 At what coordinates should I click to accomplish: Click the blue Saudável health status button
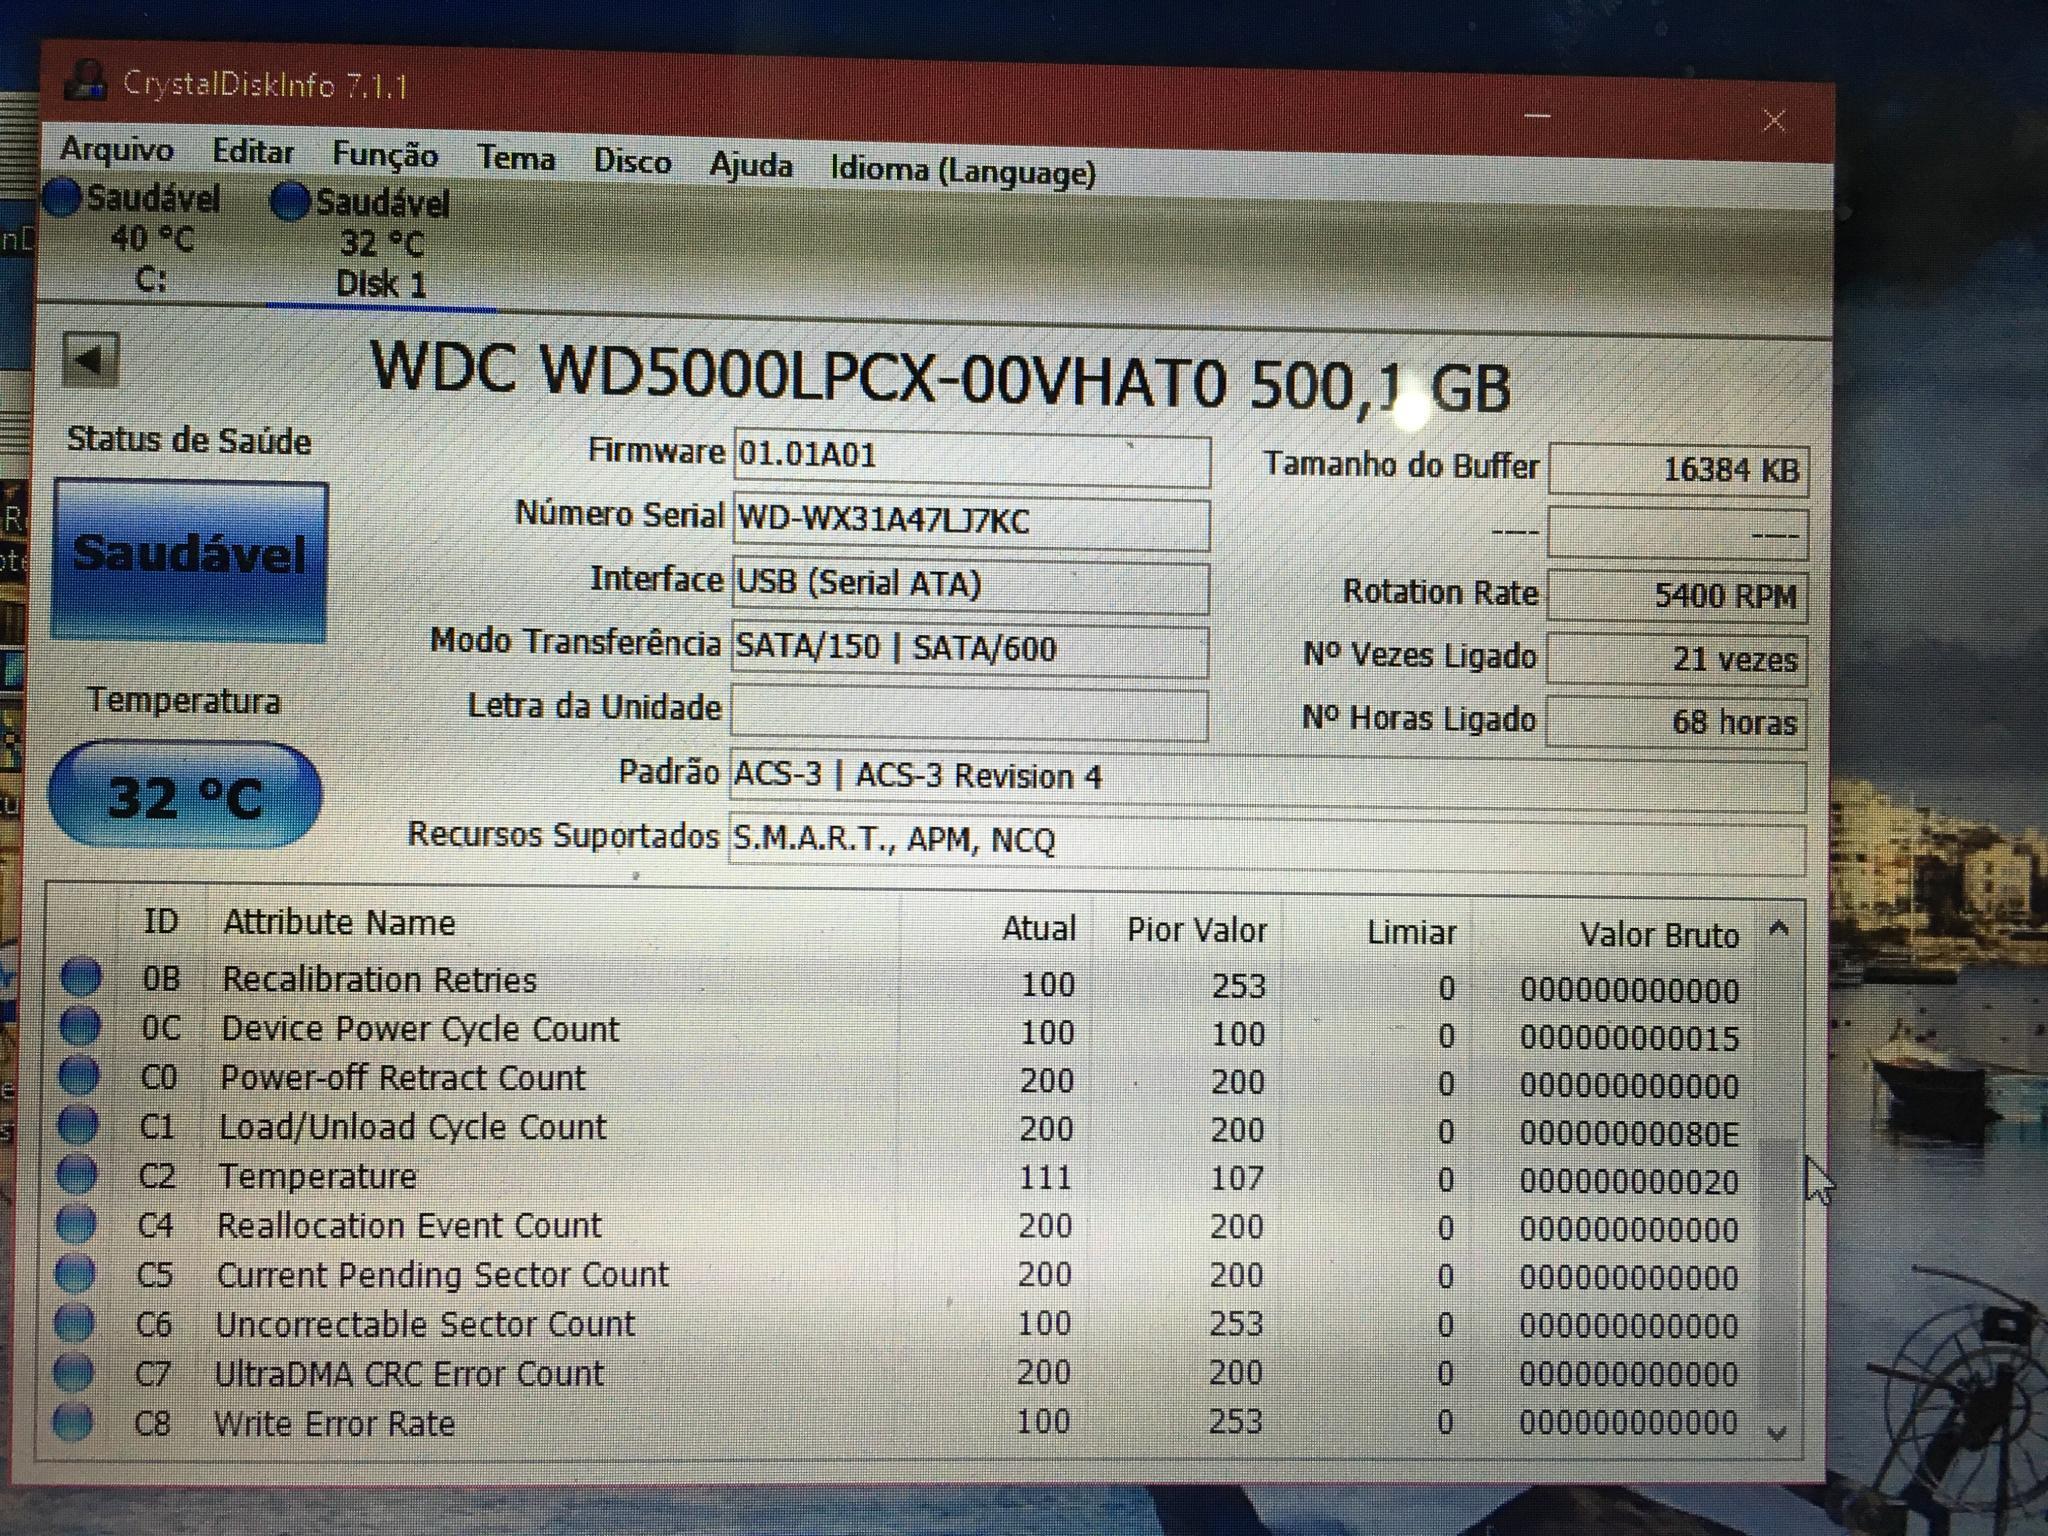(190, 560)
